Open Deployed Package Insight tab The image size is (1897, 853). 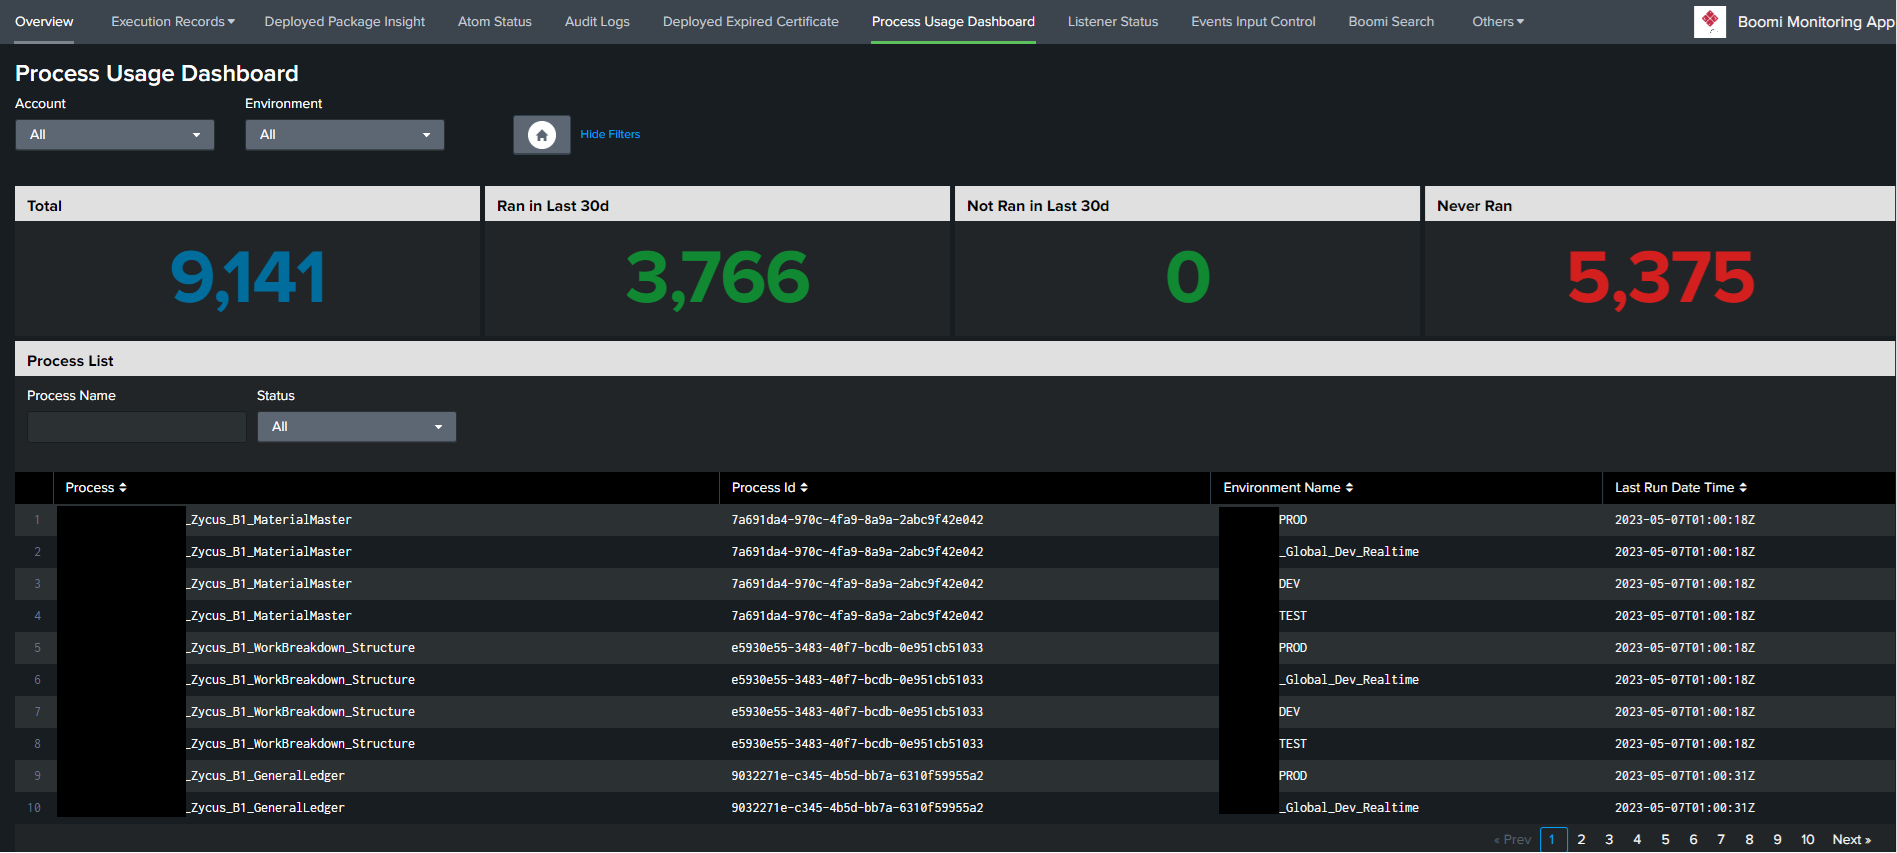(345, 22)
